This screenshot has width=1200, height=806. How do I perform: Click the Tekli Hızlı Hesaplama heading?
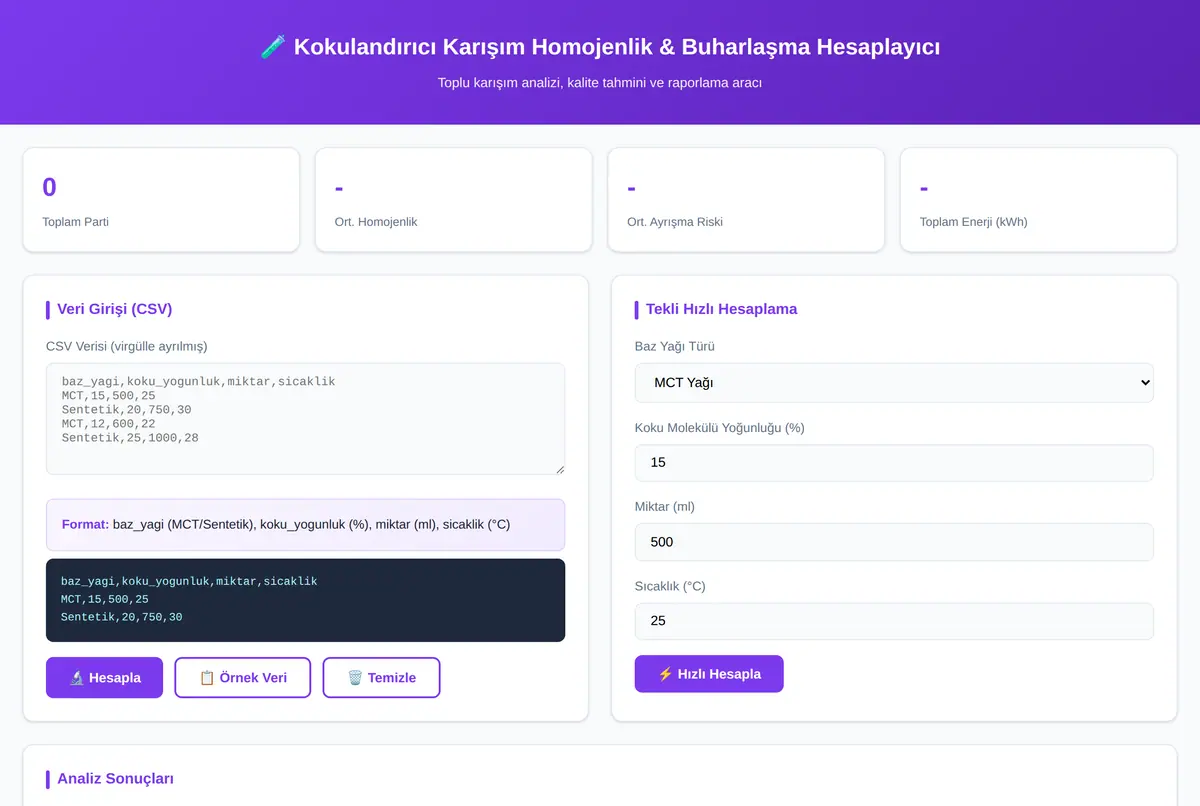[721, 309]
